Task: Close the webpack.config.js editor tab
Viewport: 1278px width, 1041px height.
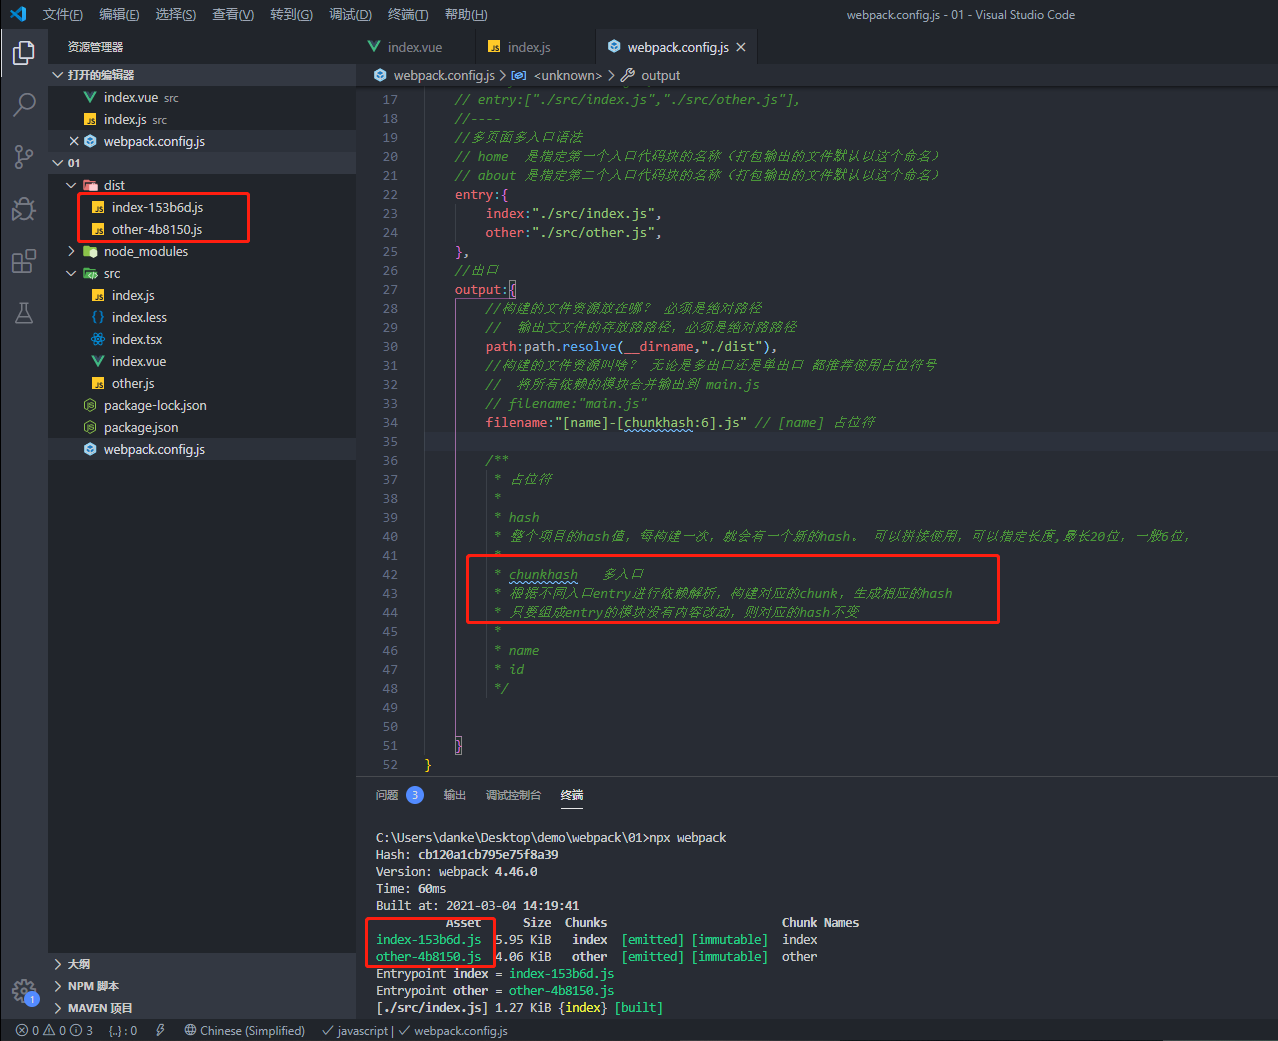Action: 741,47
